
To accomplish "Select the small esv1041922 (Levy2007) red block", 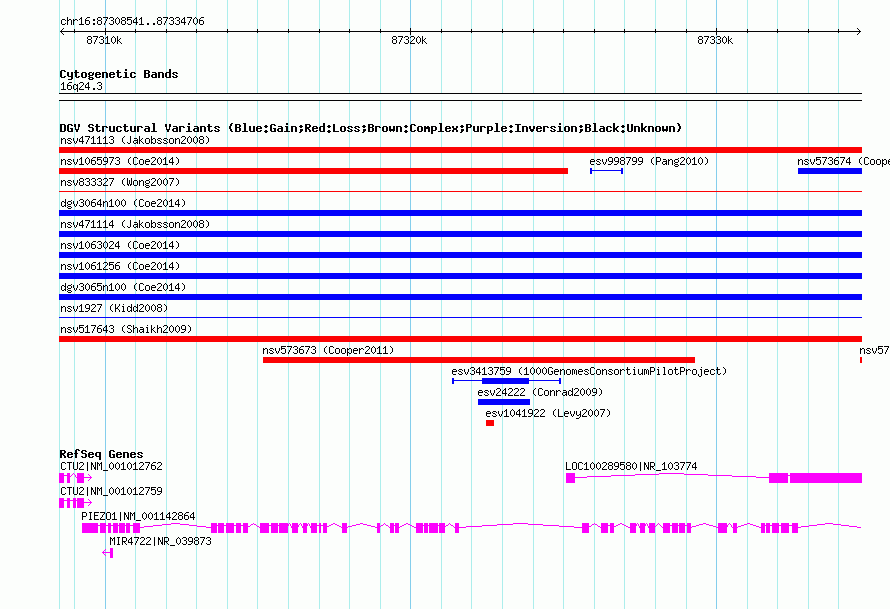I will (490, 423).
